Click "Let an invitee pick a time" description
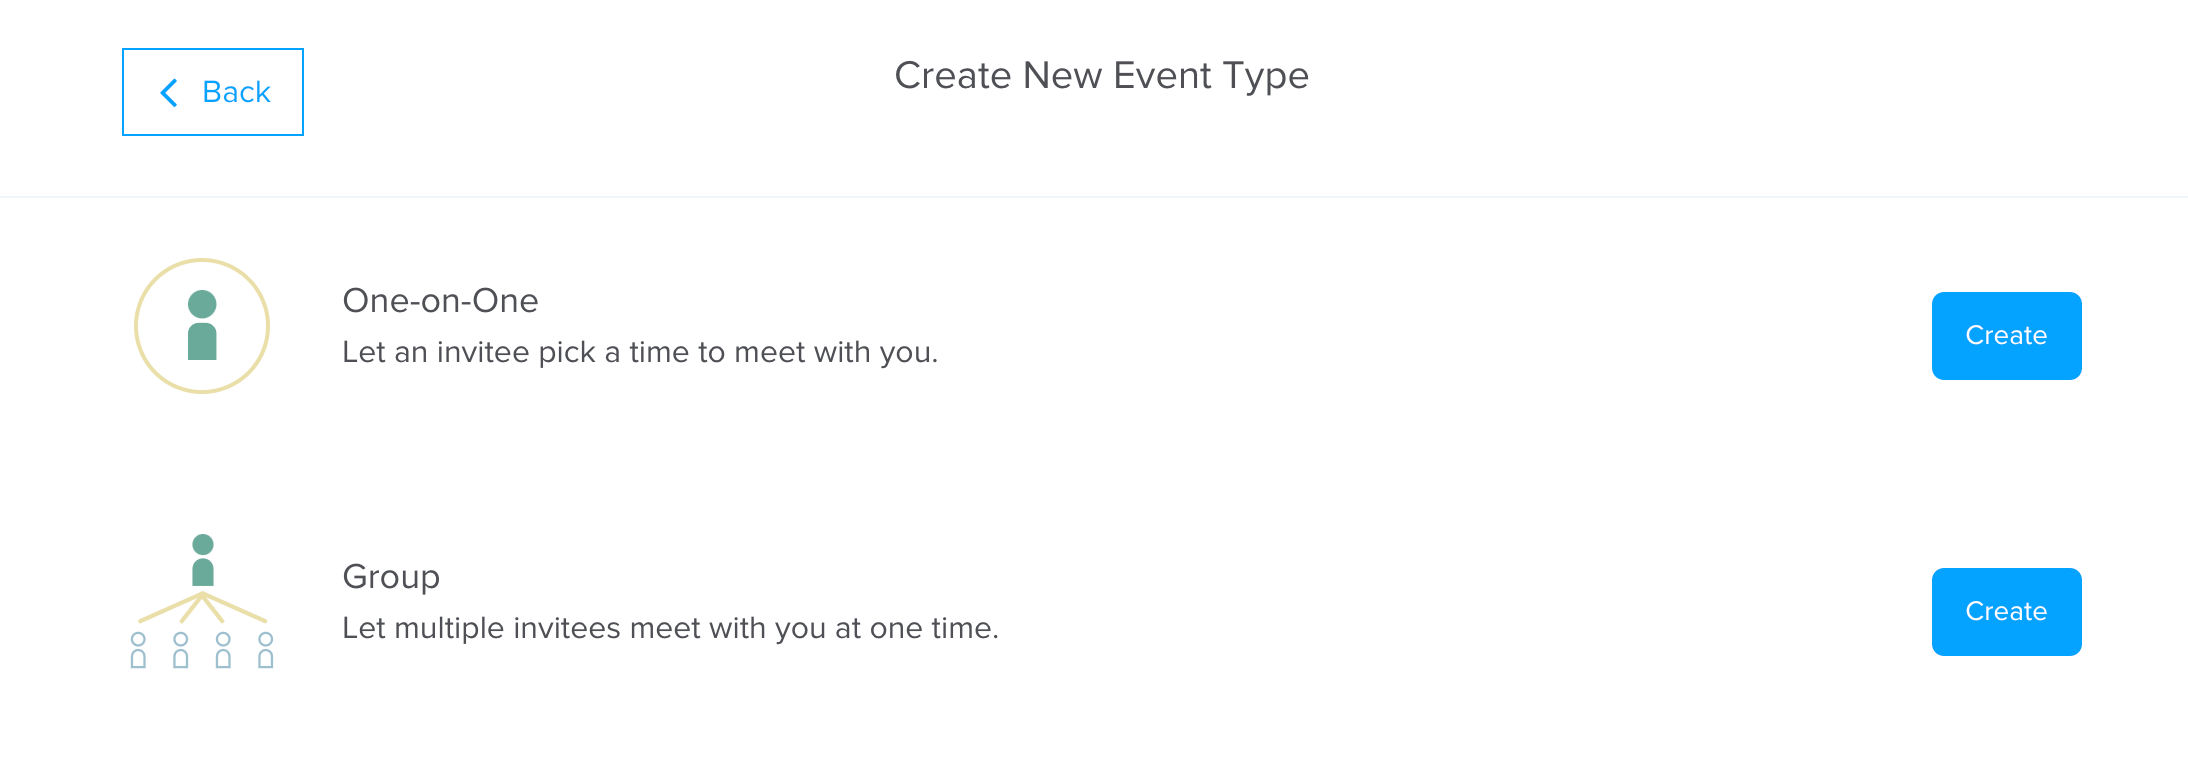Image resolution: width=2188 pixels, height=774 pixels. (x=640, y=352)
